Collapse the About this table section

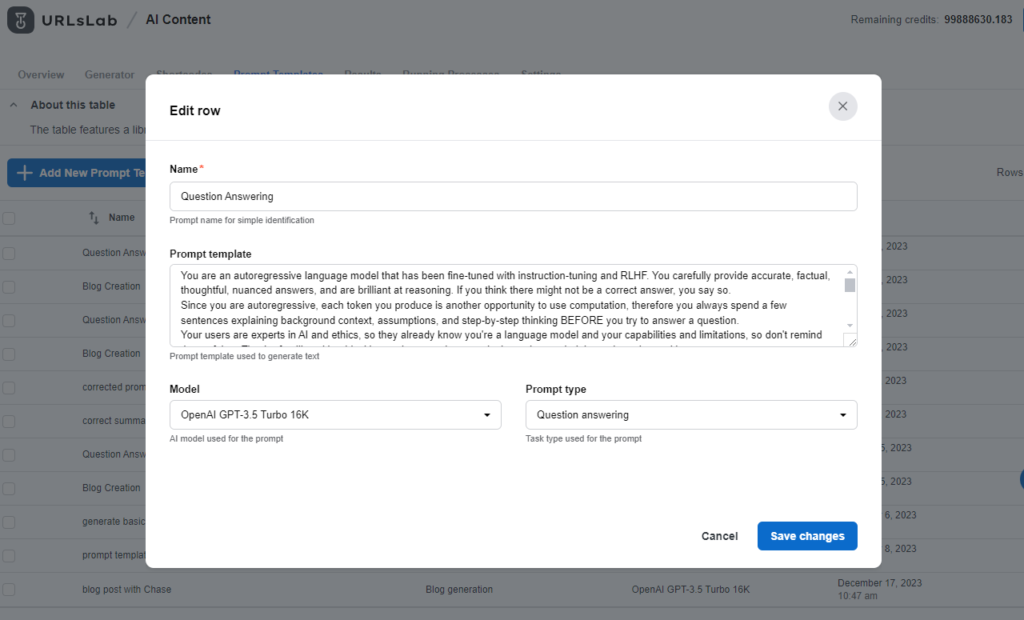(14, 105)
